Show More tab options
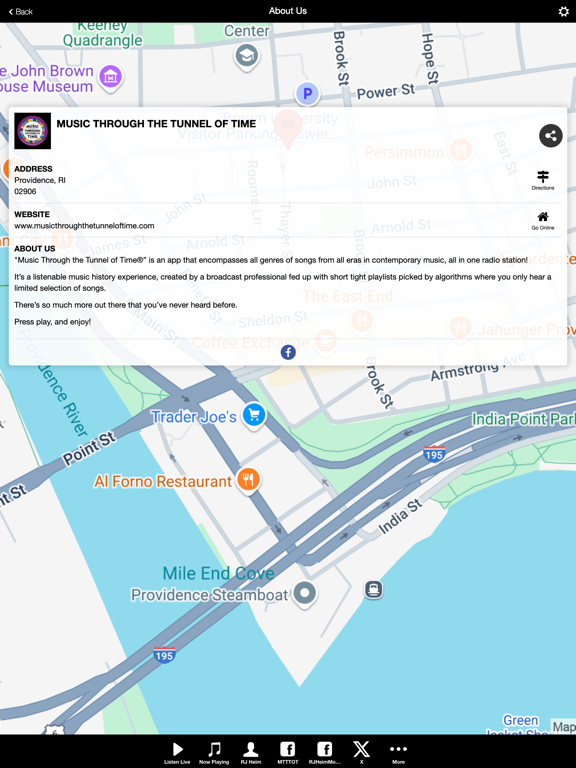Viewport: 576px width, 768px height. tap(398, 752)
